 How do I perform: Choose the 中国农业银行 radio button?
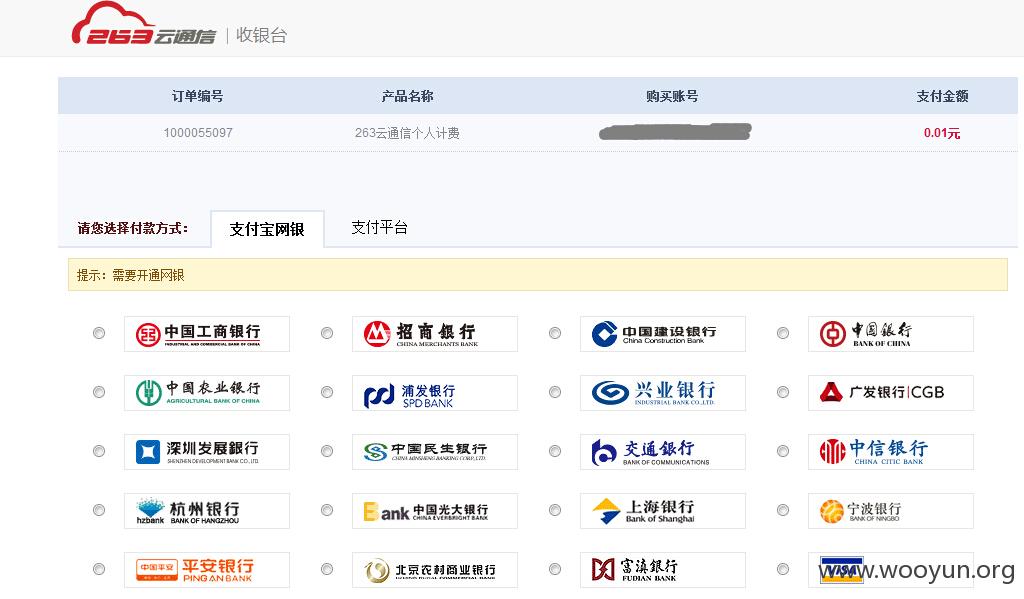click(x=99, y=392)
